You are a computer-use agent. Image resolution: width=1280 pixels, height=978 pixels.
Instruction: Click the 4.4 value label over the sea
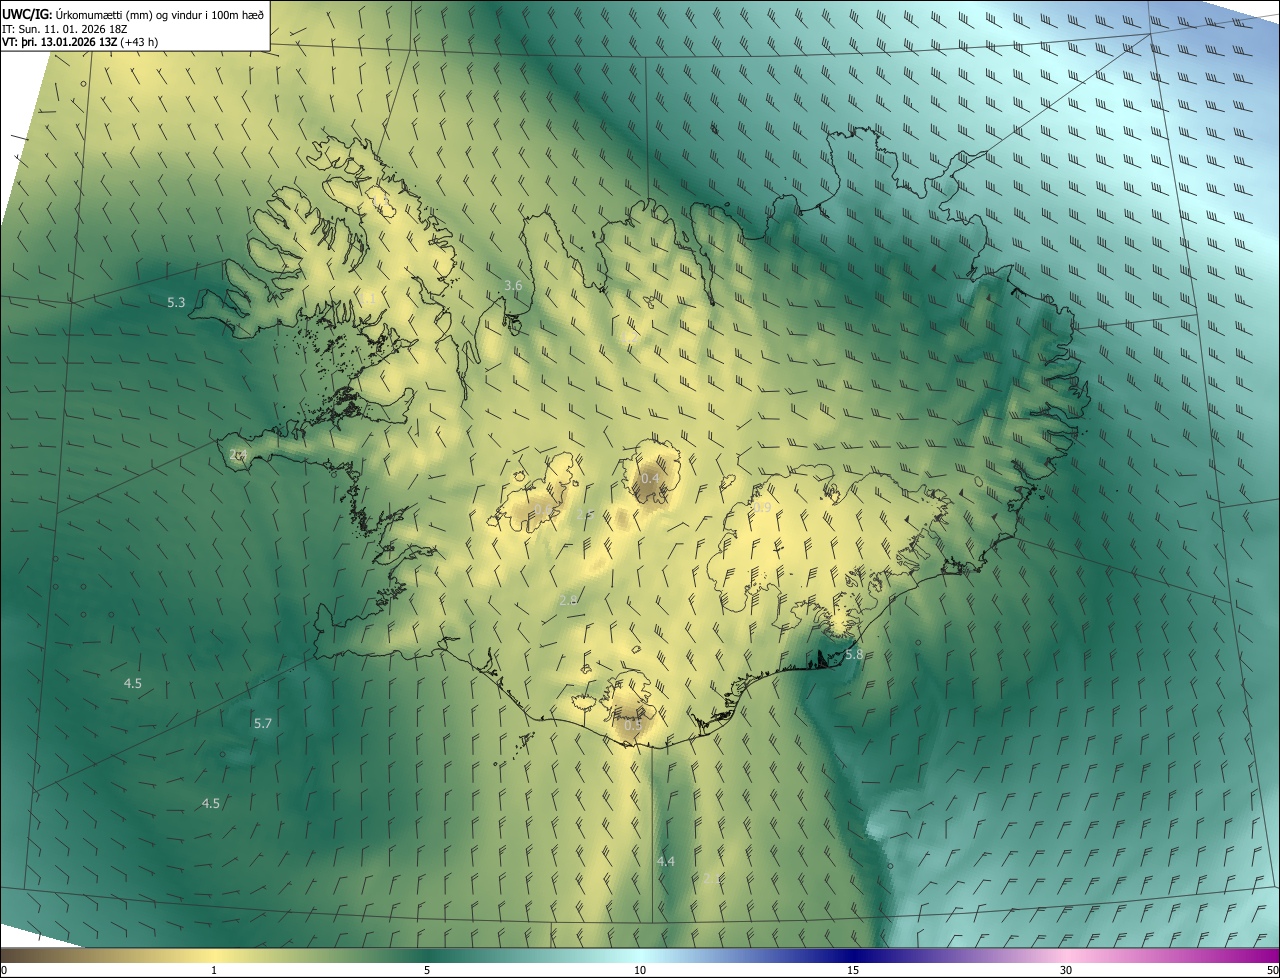click(x=666, y=861)
